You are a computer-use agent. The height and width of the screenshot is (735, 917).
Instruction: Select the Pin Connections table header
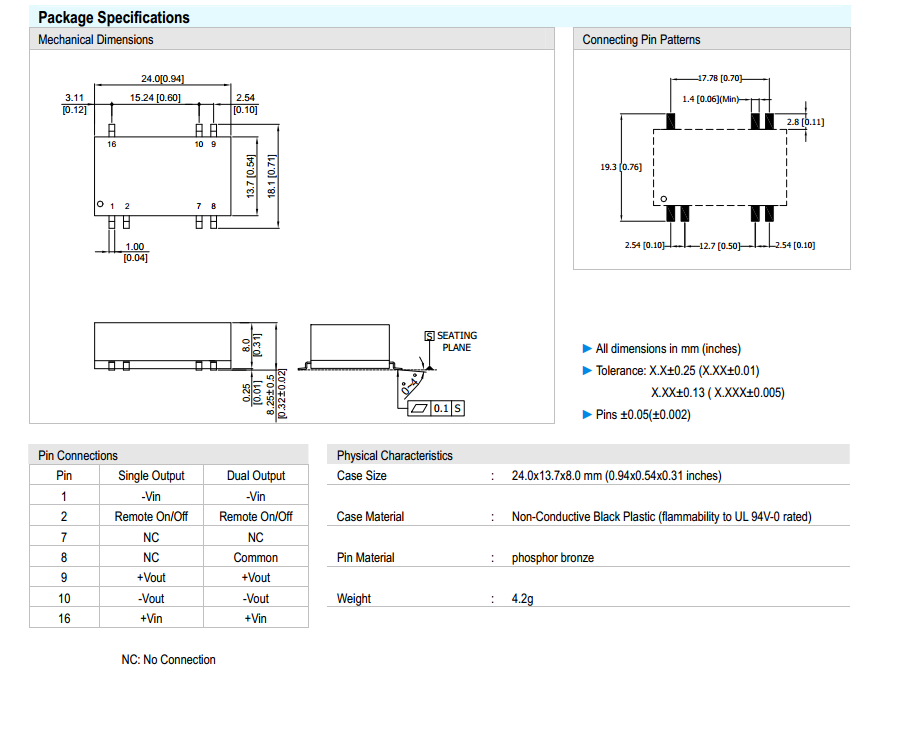click(x=78, y=456)
